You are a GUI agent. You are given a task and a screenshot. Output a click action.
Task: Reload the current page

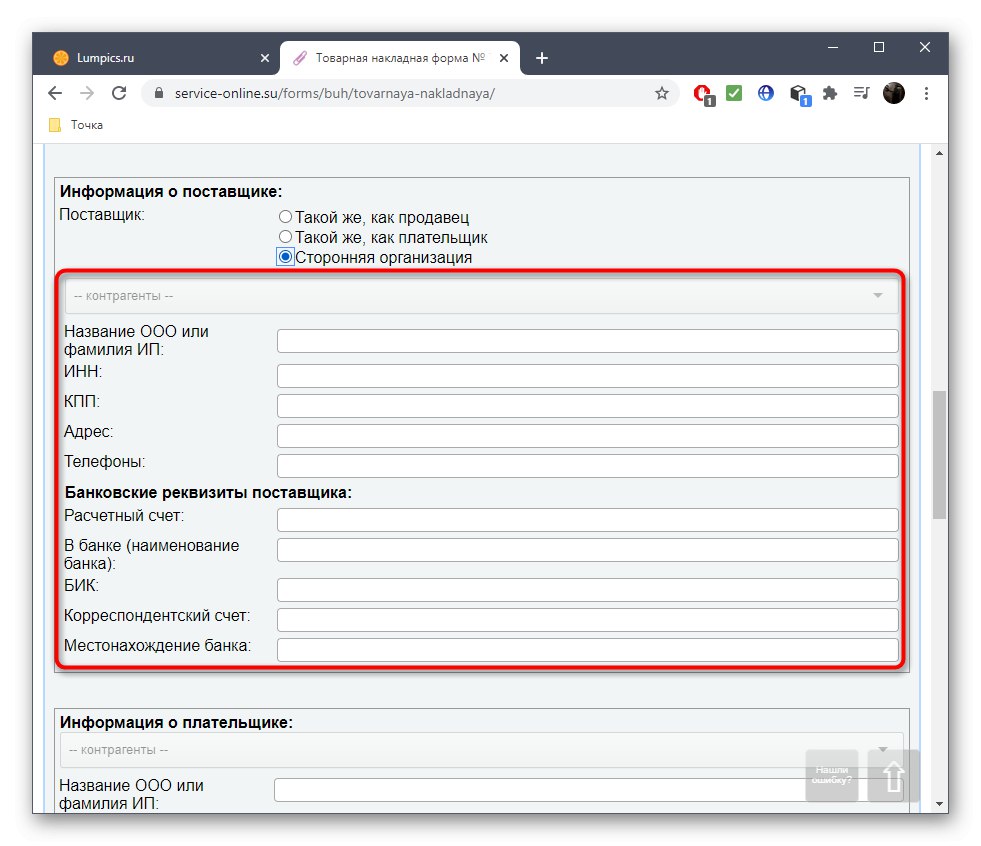[x=120, y=93]
